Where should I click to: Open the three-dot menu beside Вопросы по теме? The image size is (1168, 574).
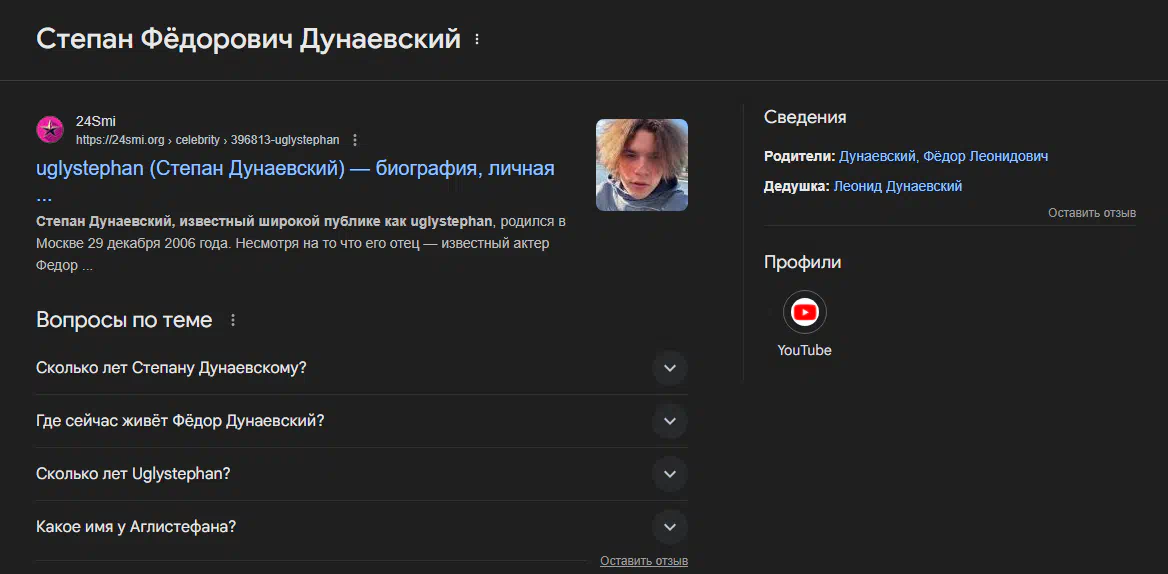[232, 320]
